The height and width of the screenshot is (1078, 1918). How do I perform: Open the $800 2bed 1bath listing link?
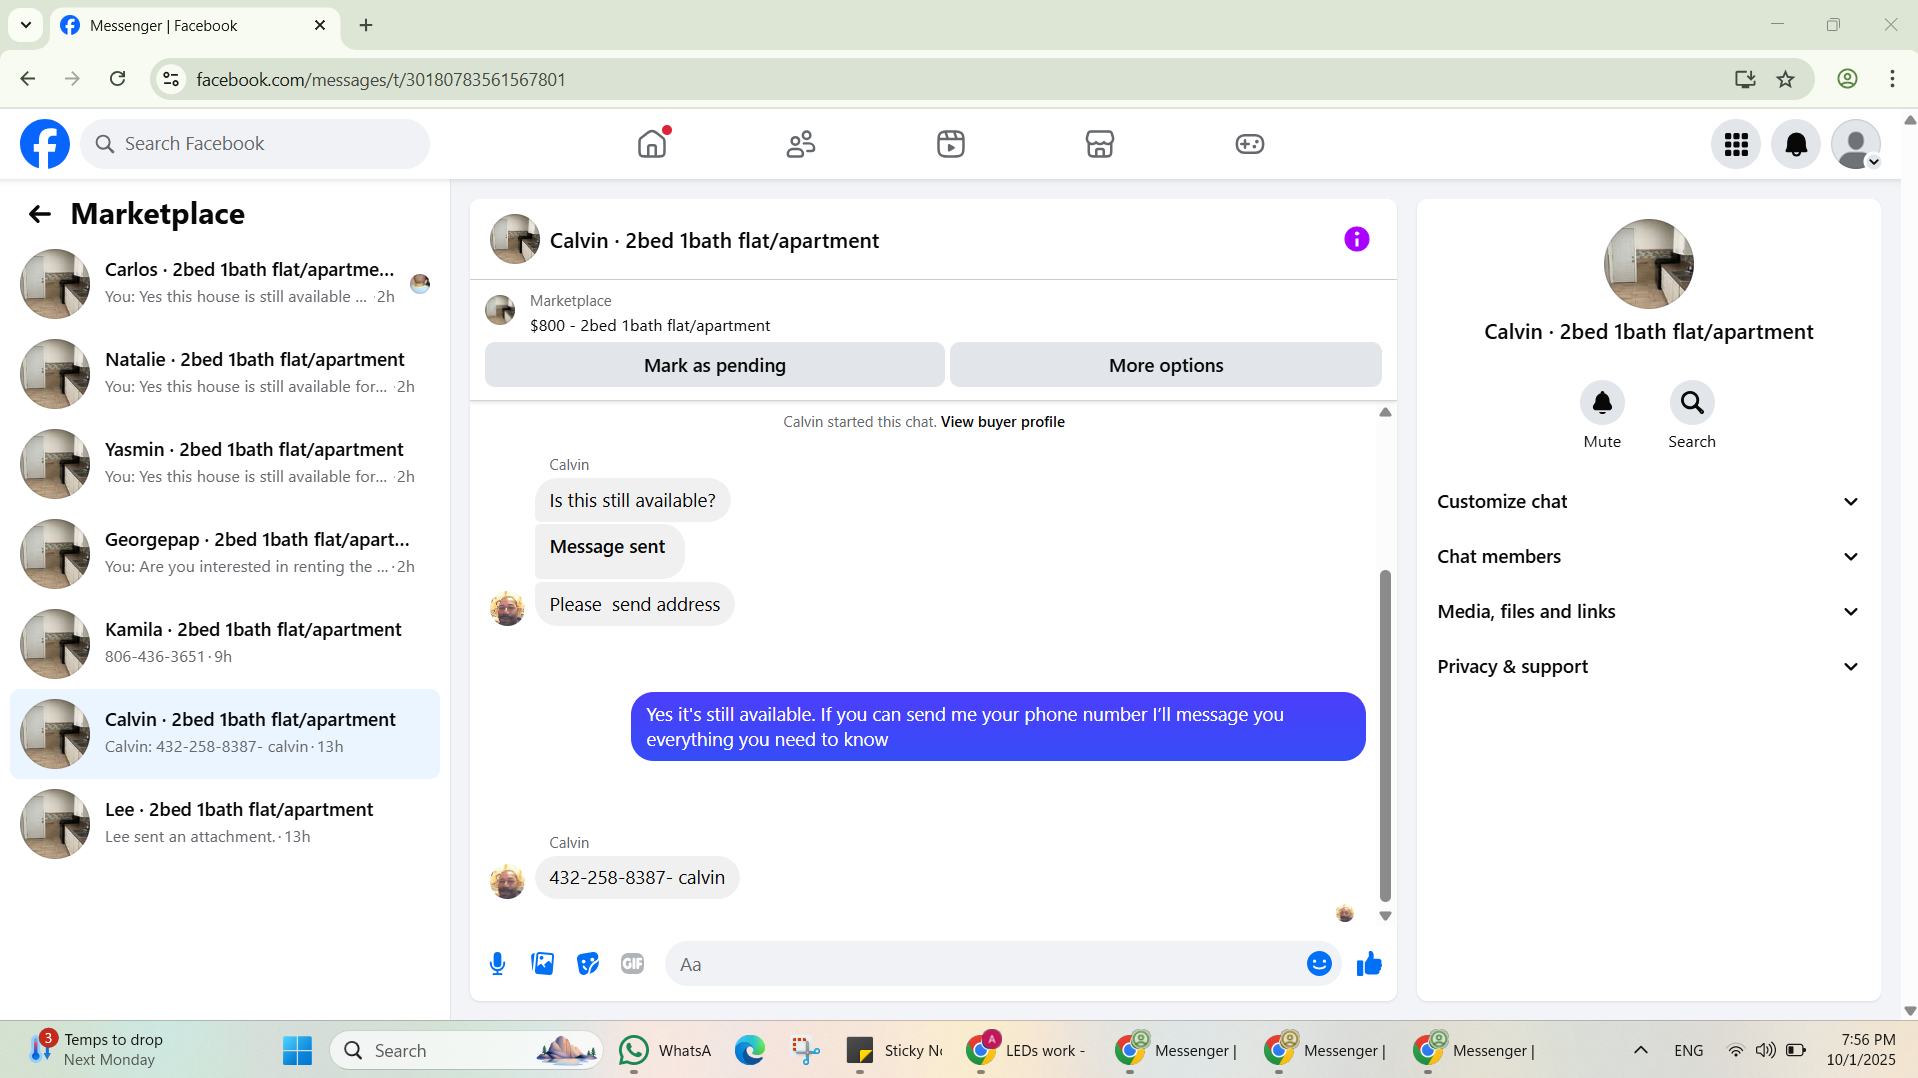pos(650,326)
